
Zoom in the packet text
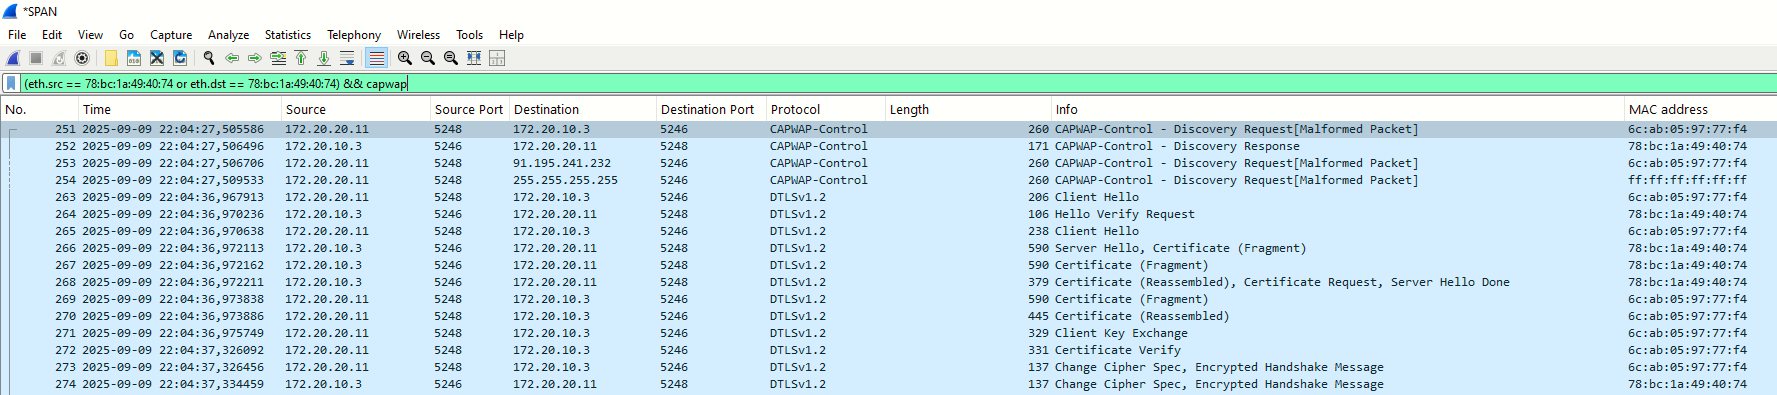coord(405,58)
